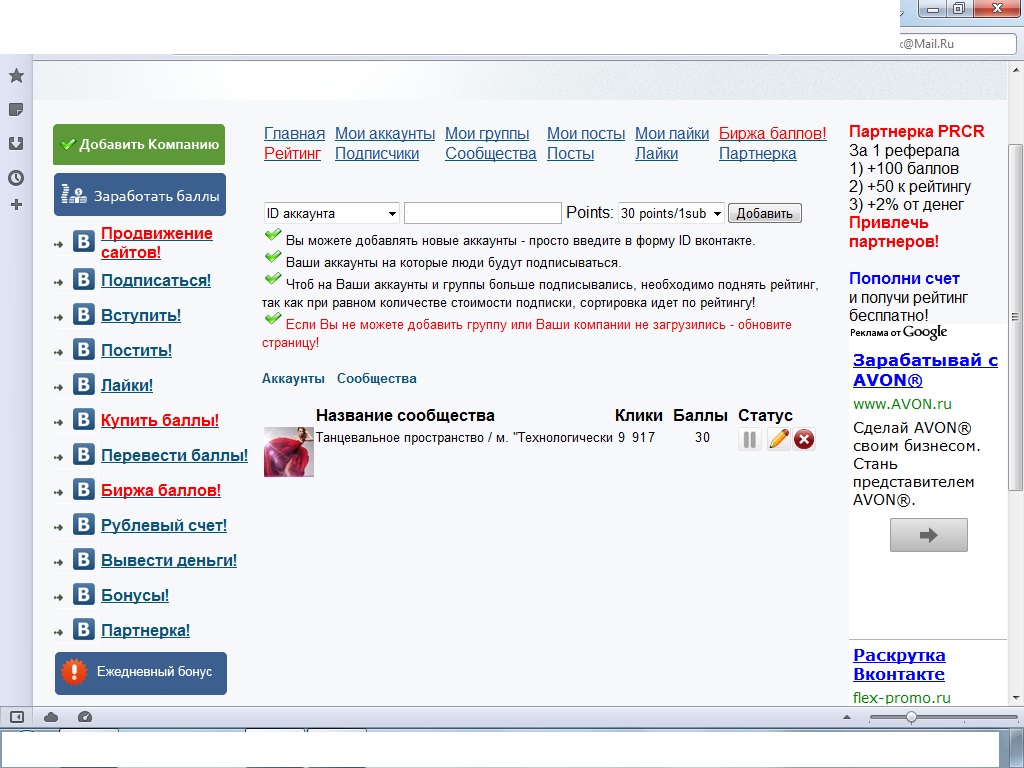Click the green Добавить Компанию button
The width and height of the screenshot is (1024, 768).
tap(139, 144)
